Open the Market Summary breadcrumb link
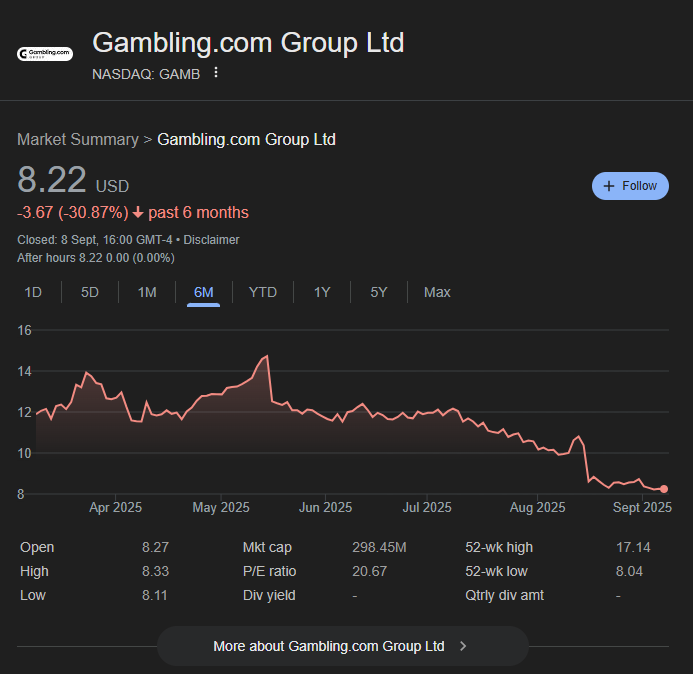Viewport: 693px width, 674px height. [x=78, y=140]
